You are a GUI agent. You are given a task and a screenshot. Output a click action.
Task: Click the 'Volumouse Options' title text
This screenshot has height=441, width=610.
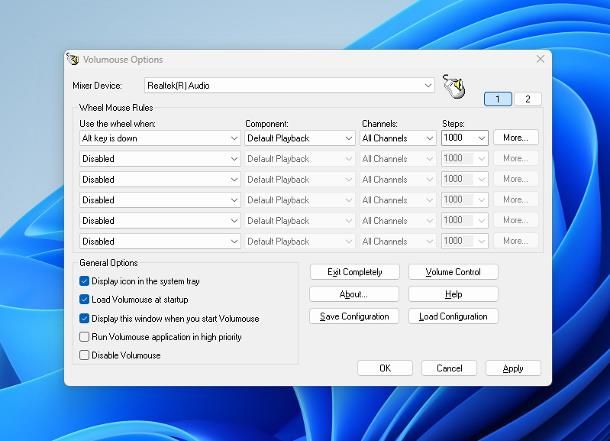click(x=123, y=60)
